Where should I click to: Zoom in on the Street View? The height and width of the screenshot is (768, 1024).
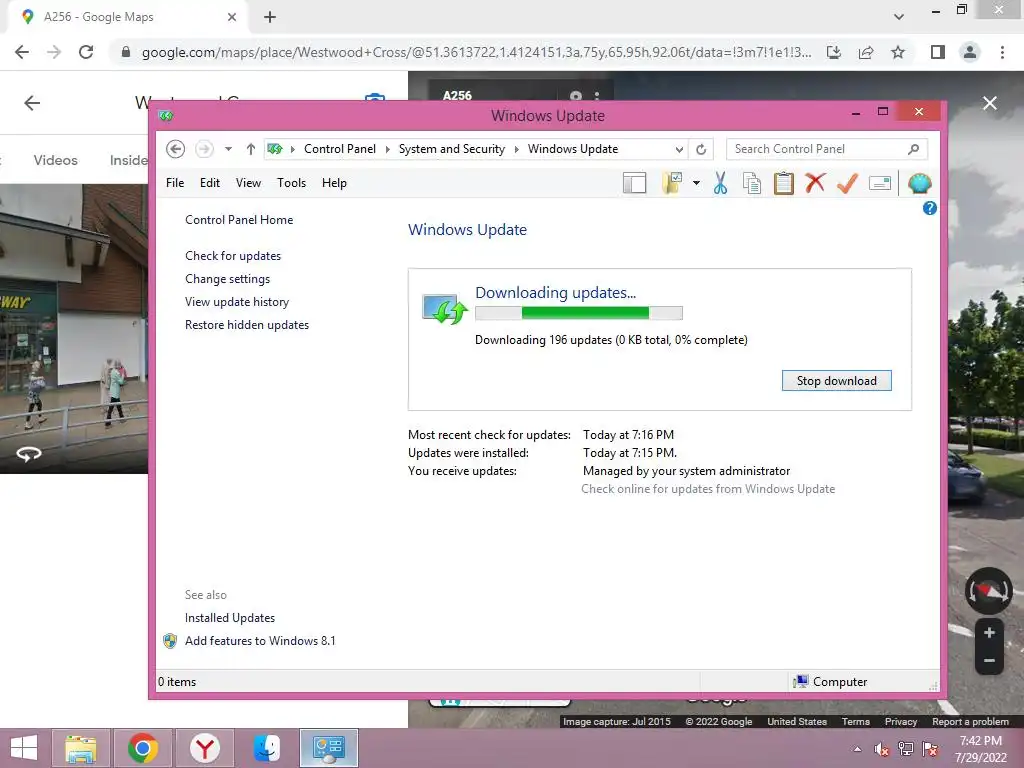coord(989,633)
